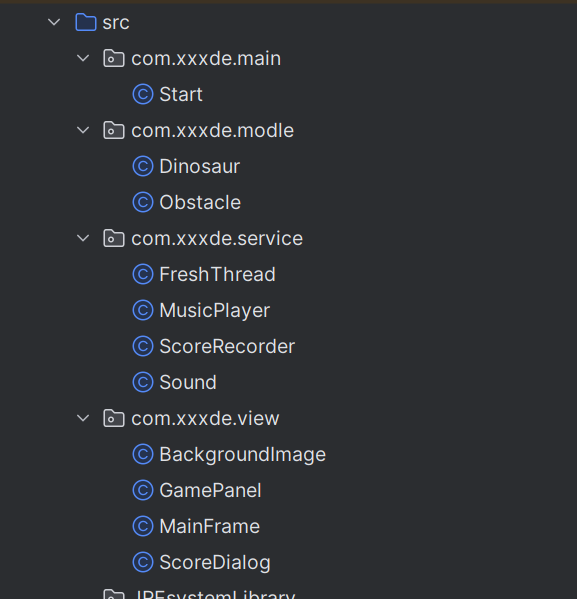Click the MusicPlayer class icon

pyautogui.click(x=143, y=310)
